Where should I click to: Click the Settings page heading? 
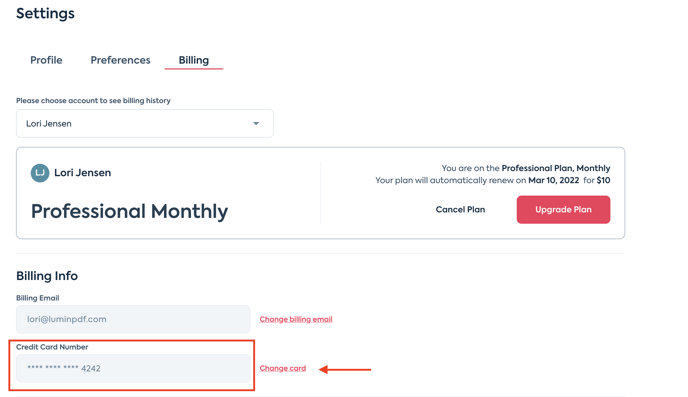coord(45,14)
